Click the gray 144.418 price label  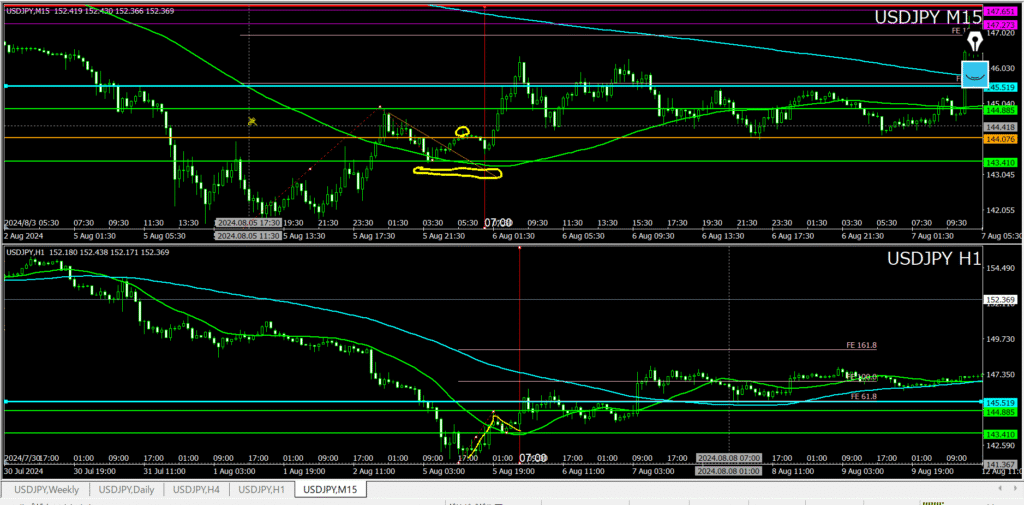[1000, 127]
